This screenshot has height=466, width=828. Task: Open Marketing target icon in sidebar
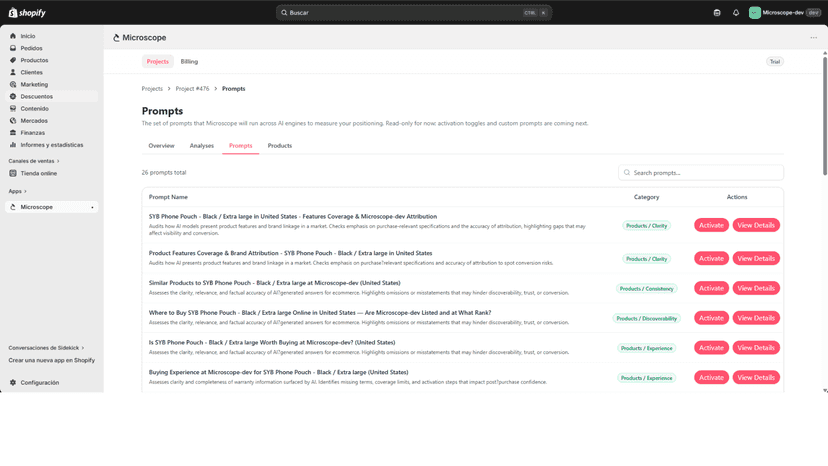point(13,85)
